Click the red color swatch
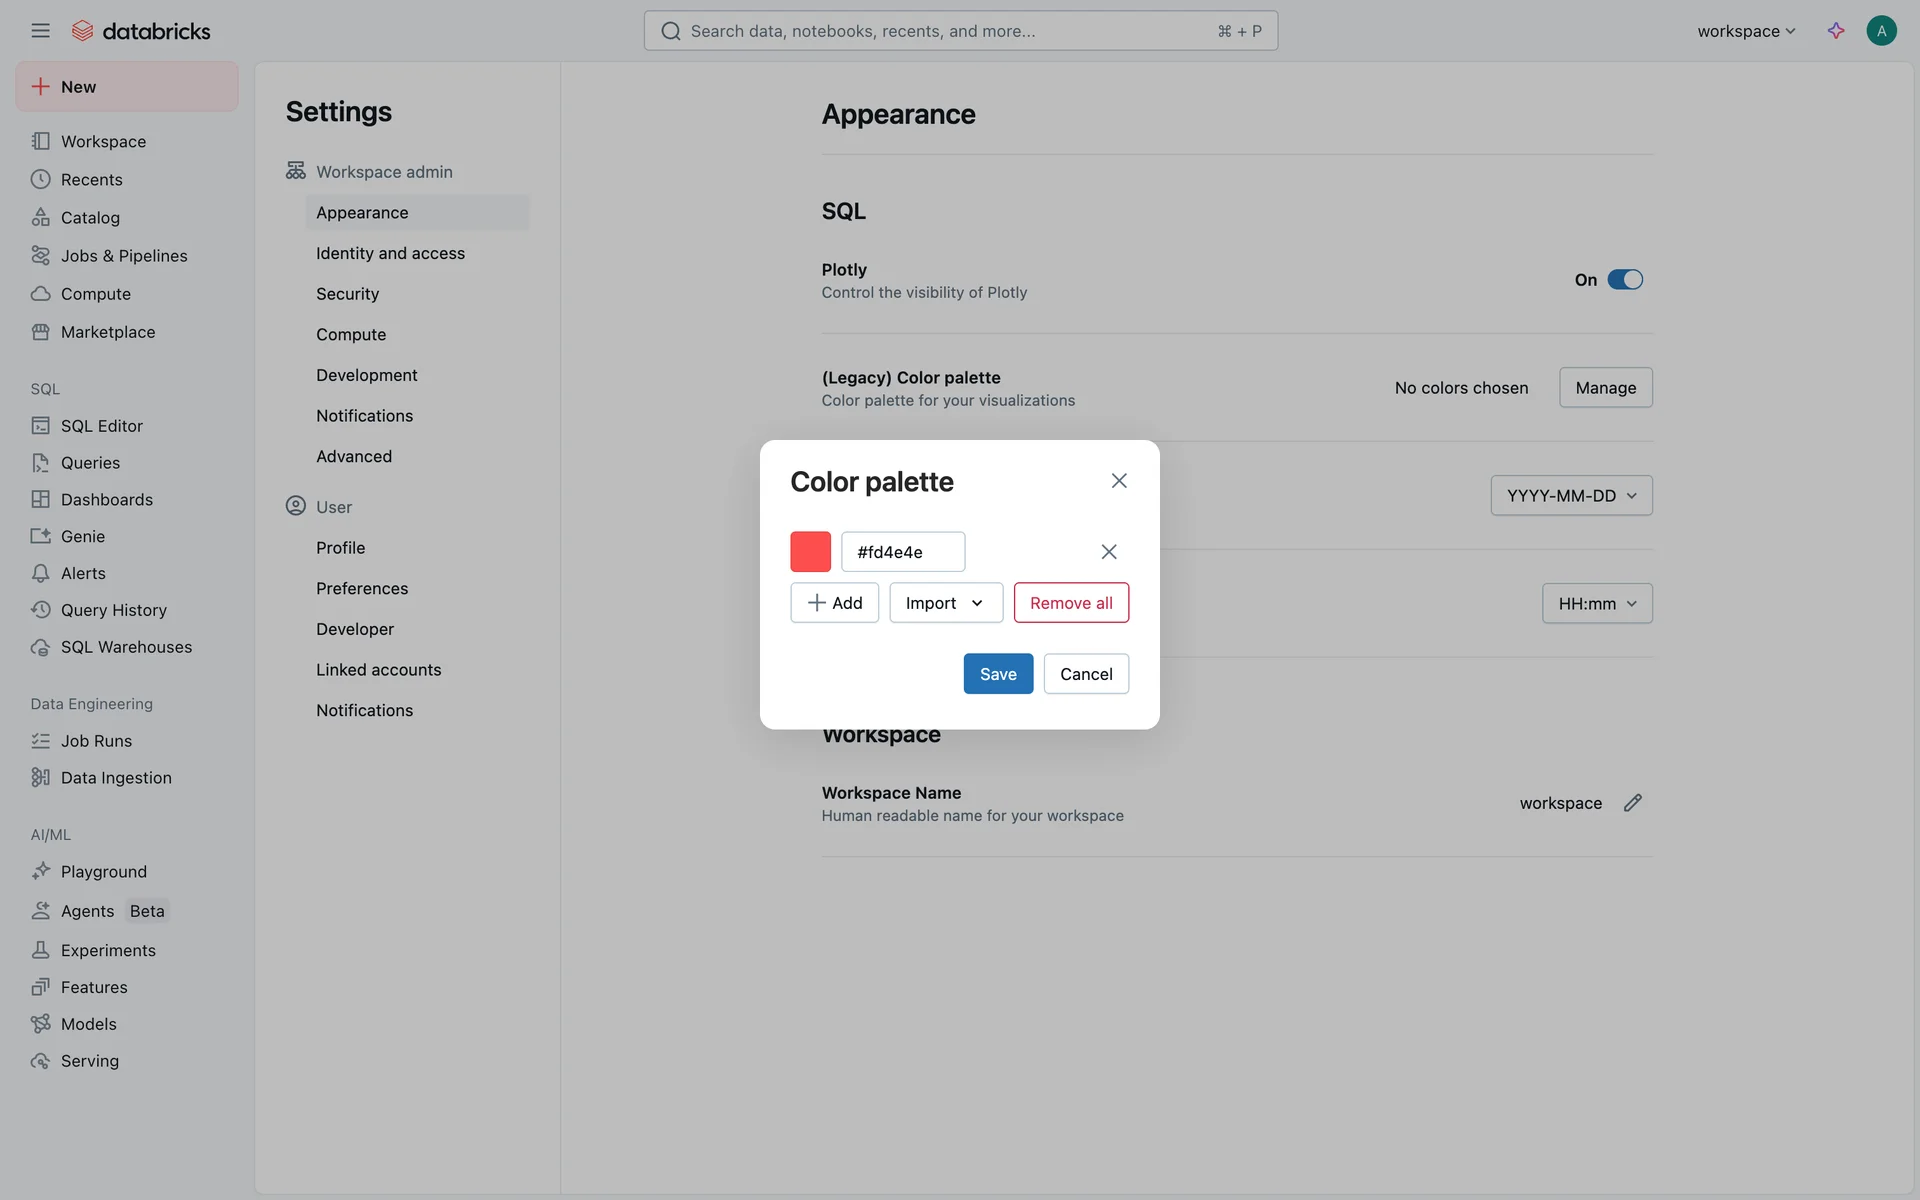 [x=810, y=552]
